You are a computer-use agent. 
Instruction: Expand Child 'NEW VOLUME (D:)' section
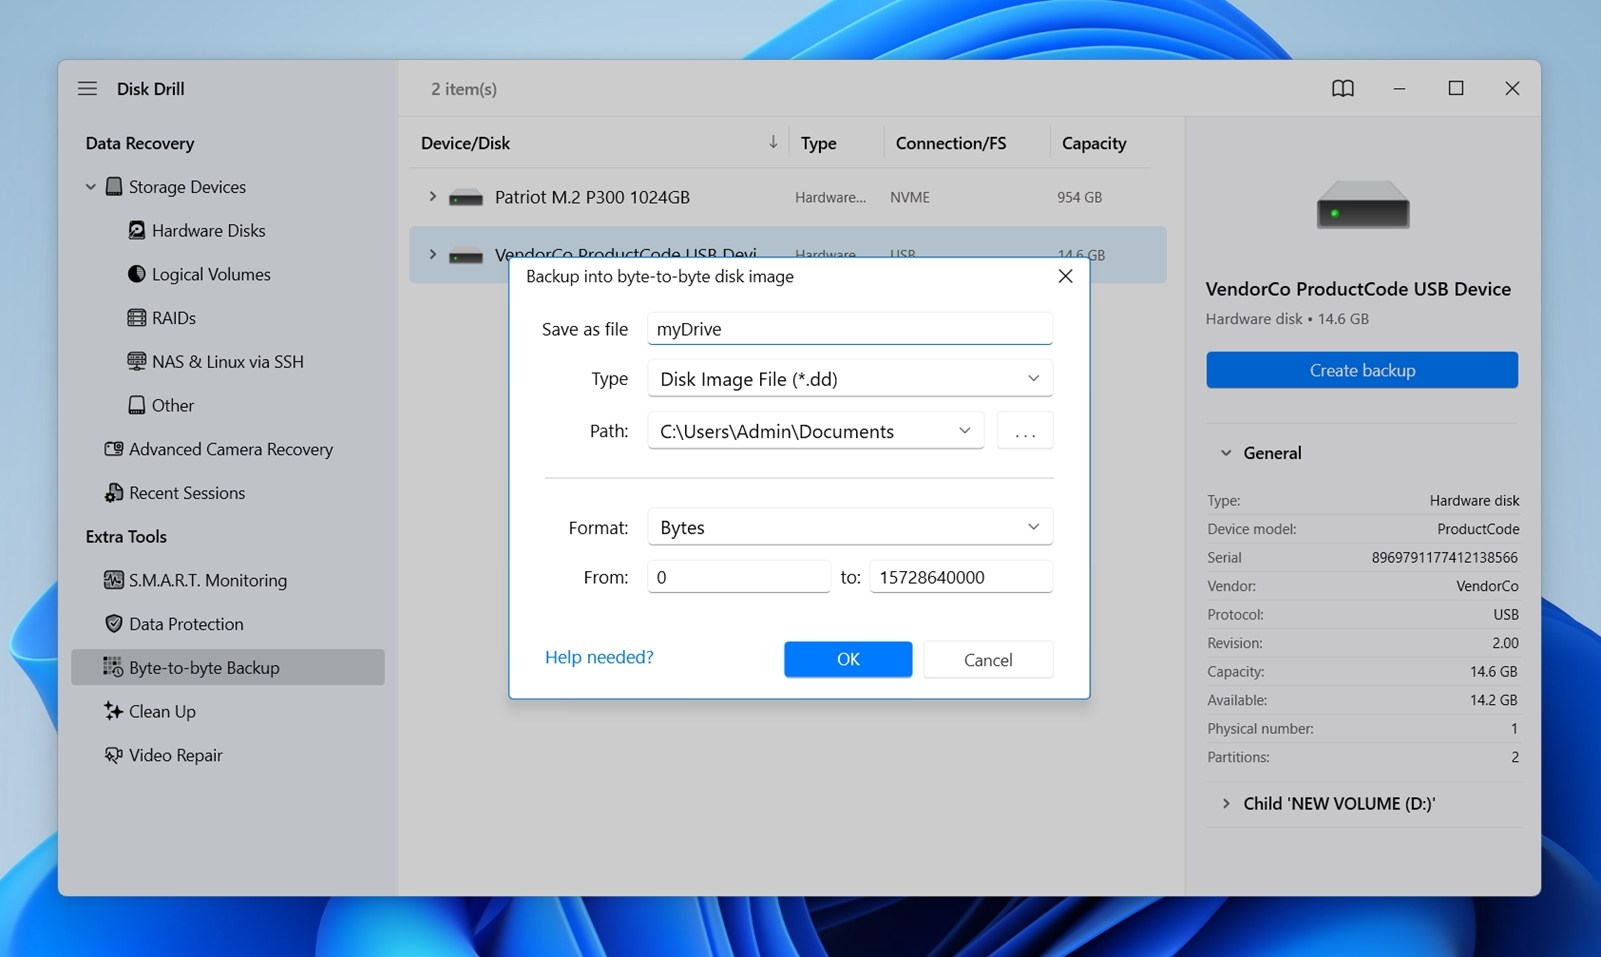(x=1226, y=803)
